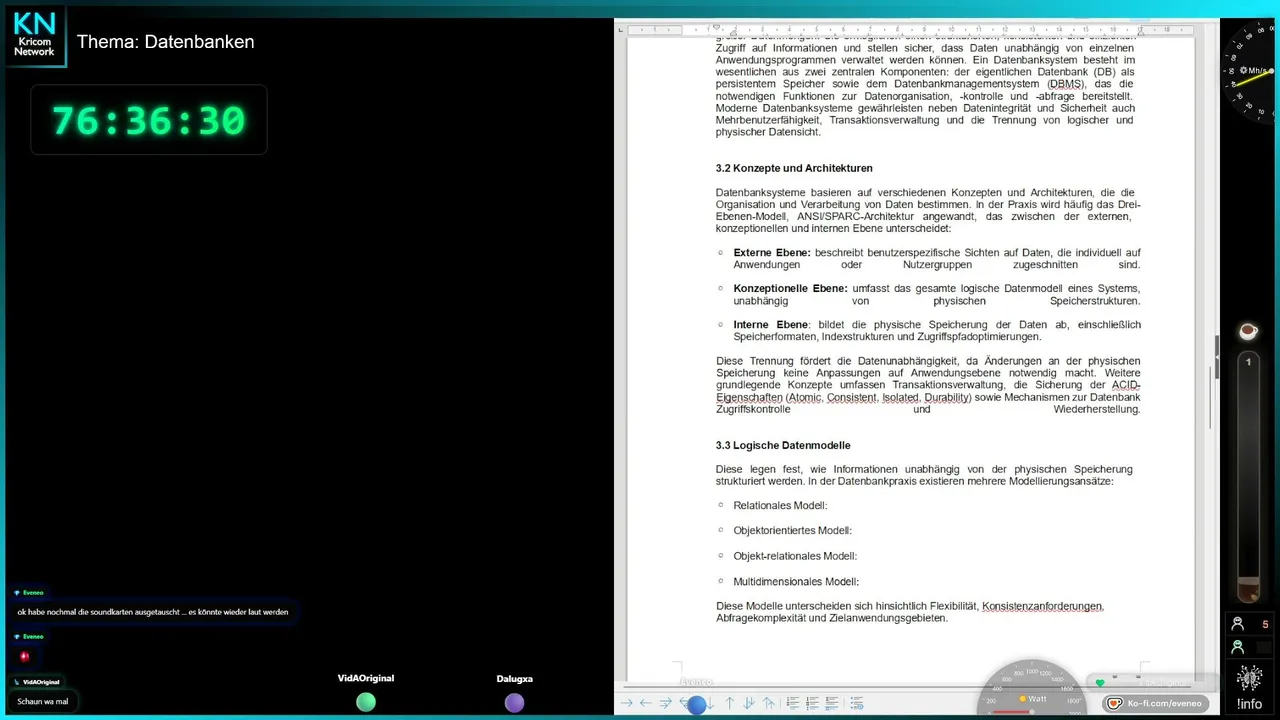Click the coffee fill level meter

coord(1248,477)
